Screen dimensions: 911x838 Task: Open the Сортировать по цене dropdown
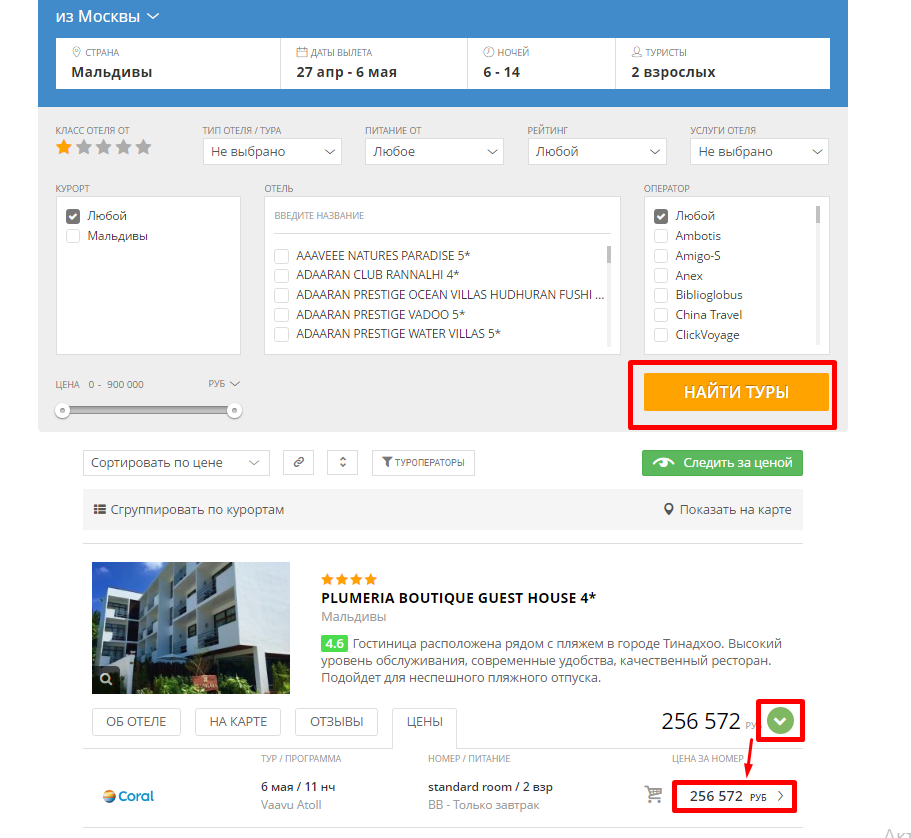(176, 463)
